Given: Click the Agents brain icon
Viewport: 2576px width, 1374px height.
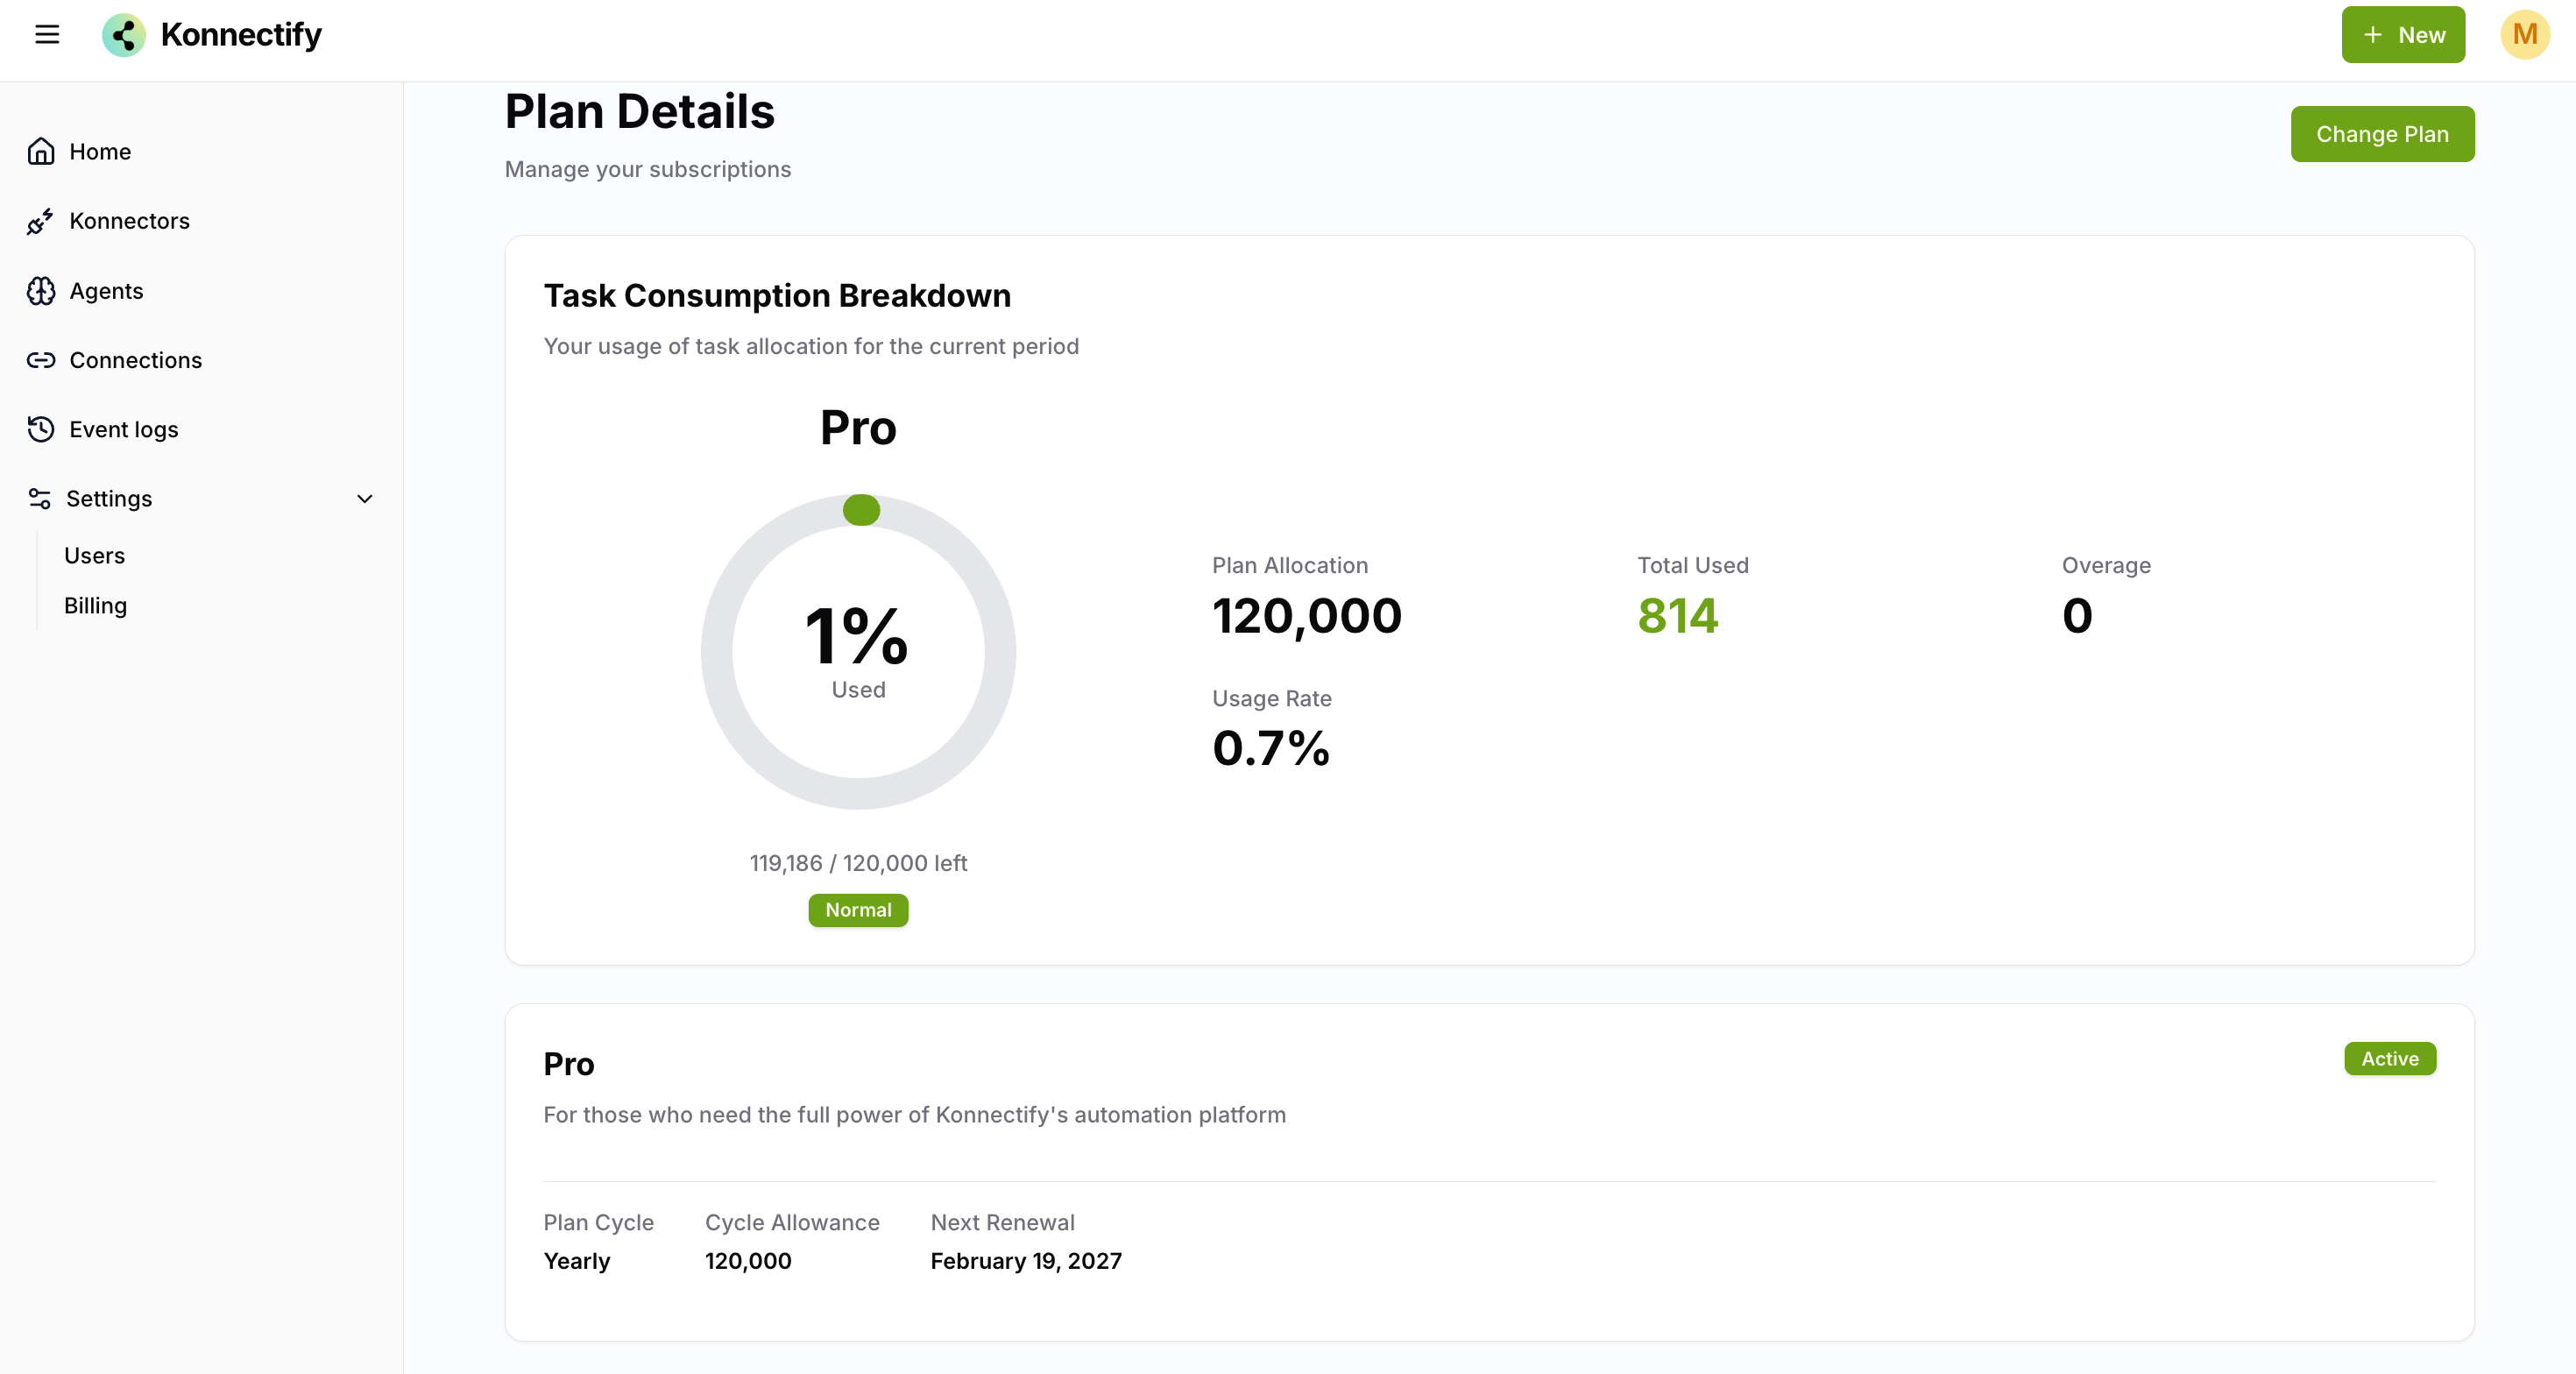Looking at the screenshot, I should tap(41, 291).
